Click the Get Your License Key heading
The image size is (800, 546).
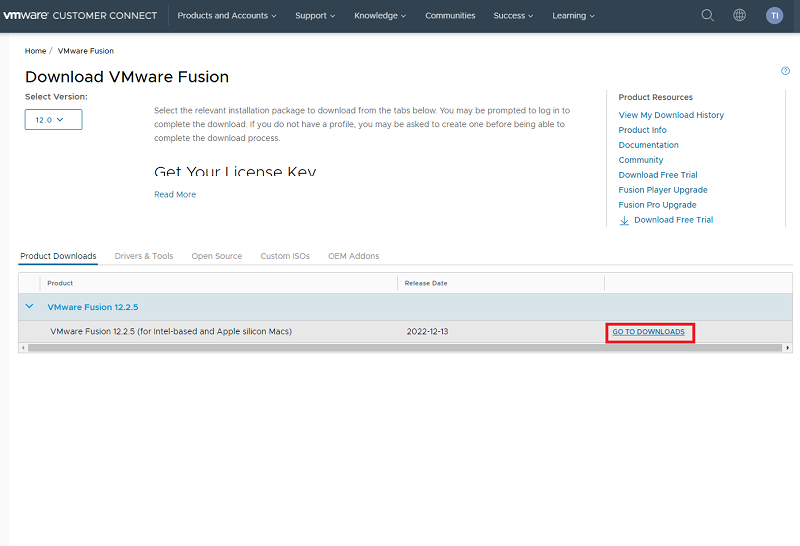(235, 171)
